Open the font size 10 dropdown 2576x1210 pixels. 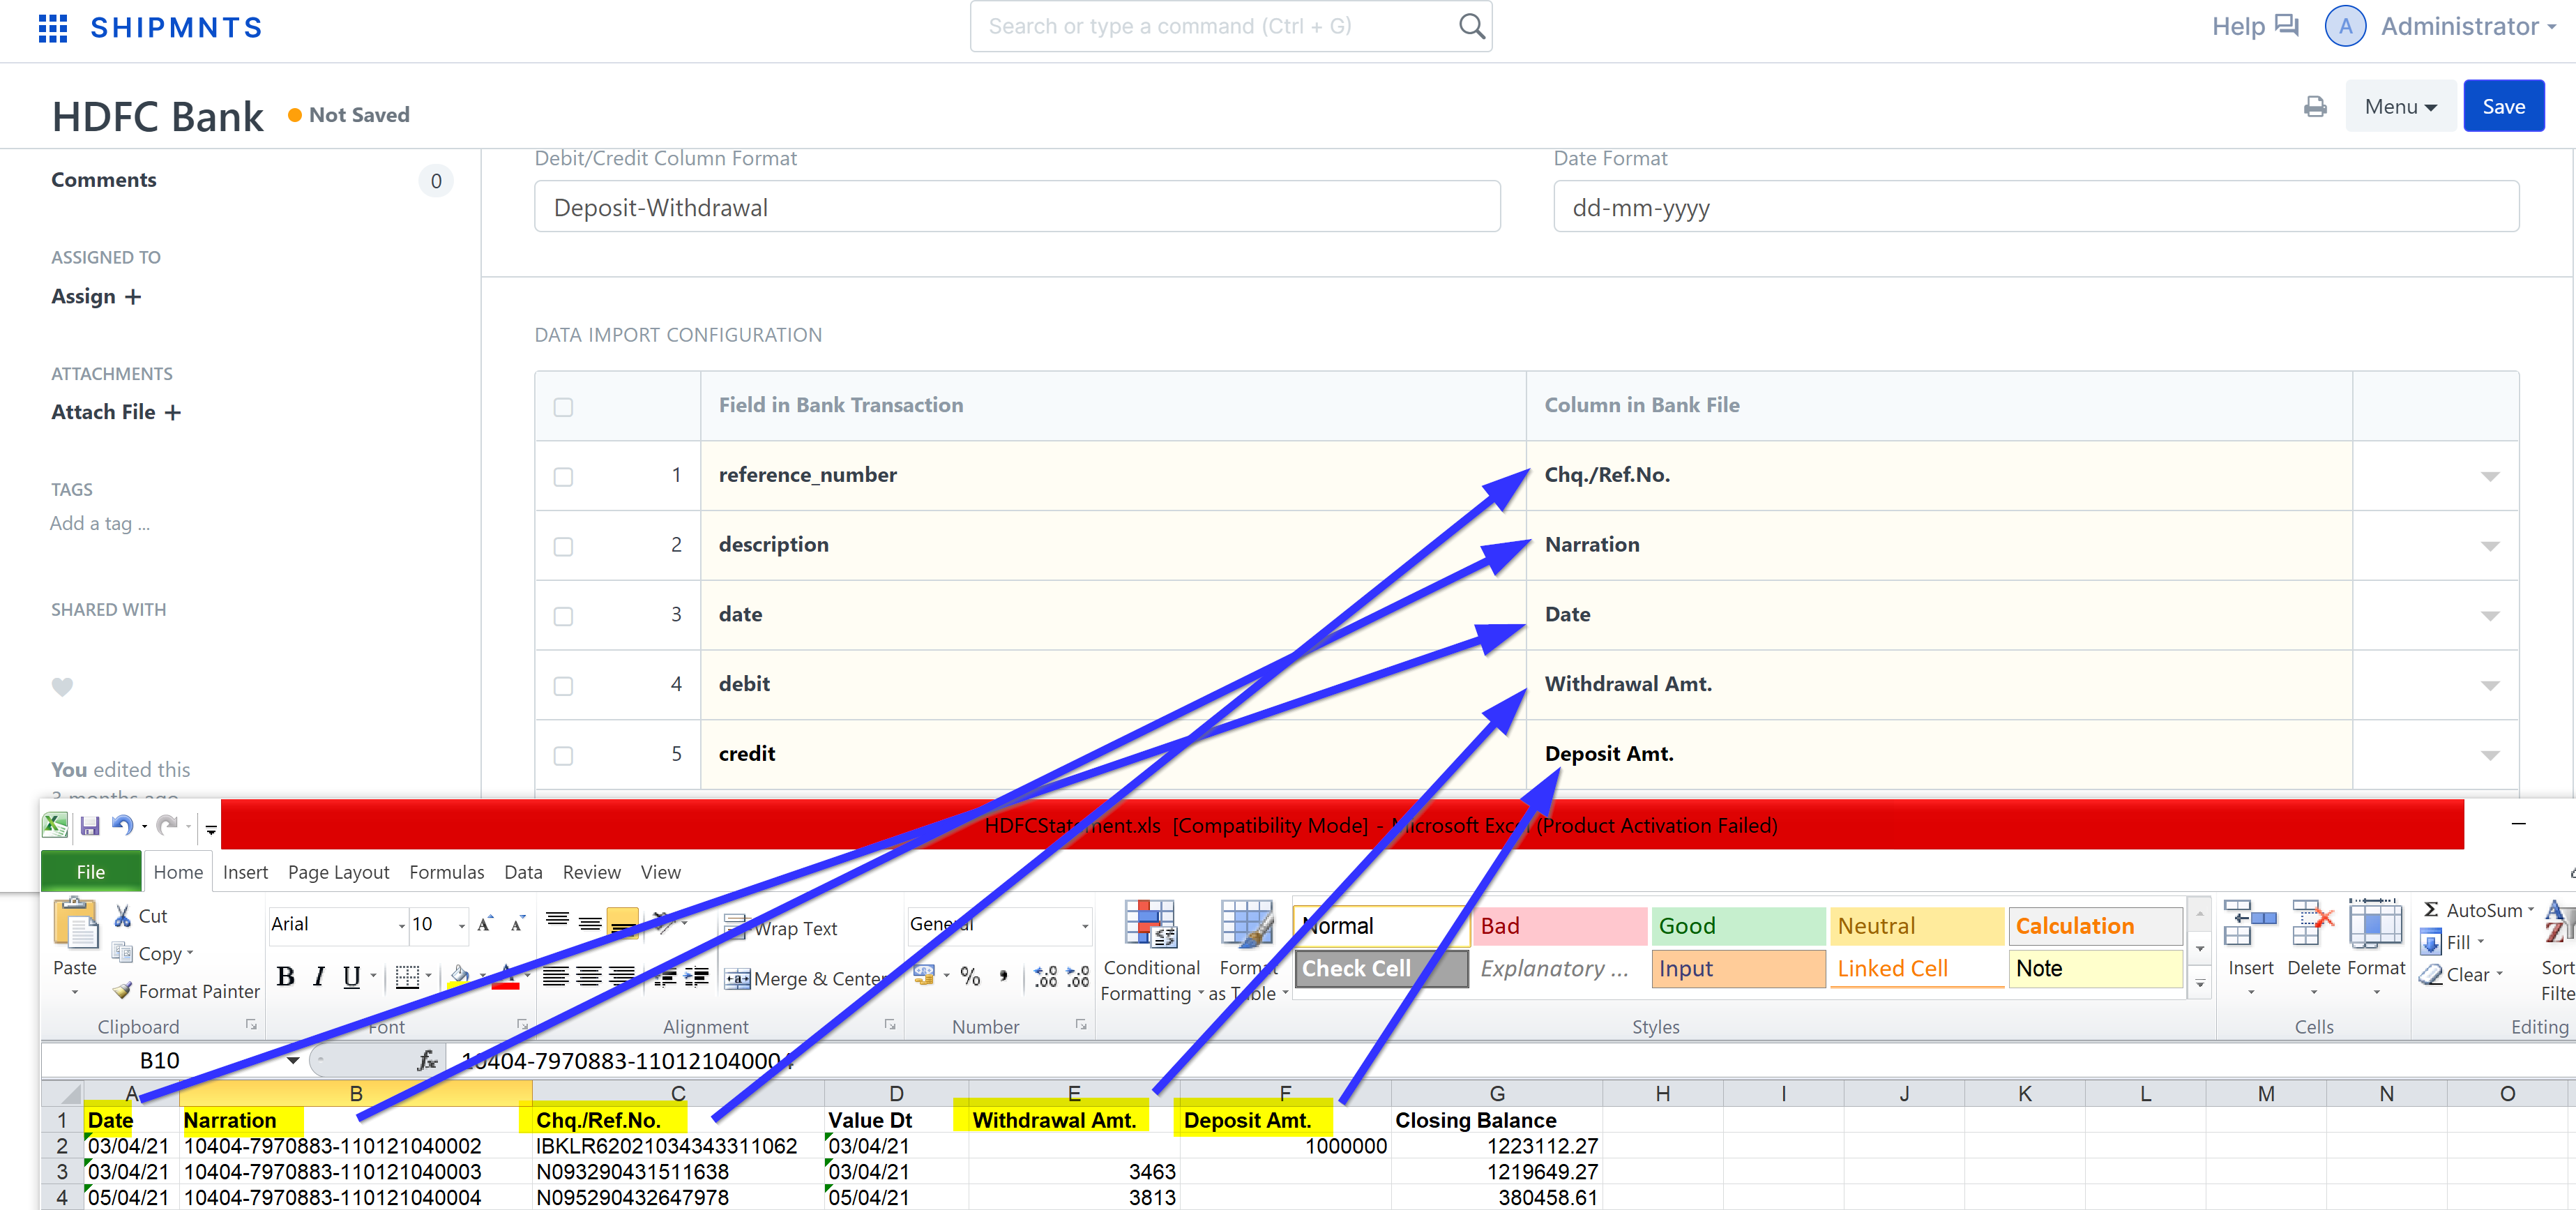[x=461, y=925]
